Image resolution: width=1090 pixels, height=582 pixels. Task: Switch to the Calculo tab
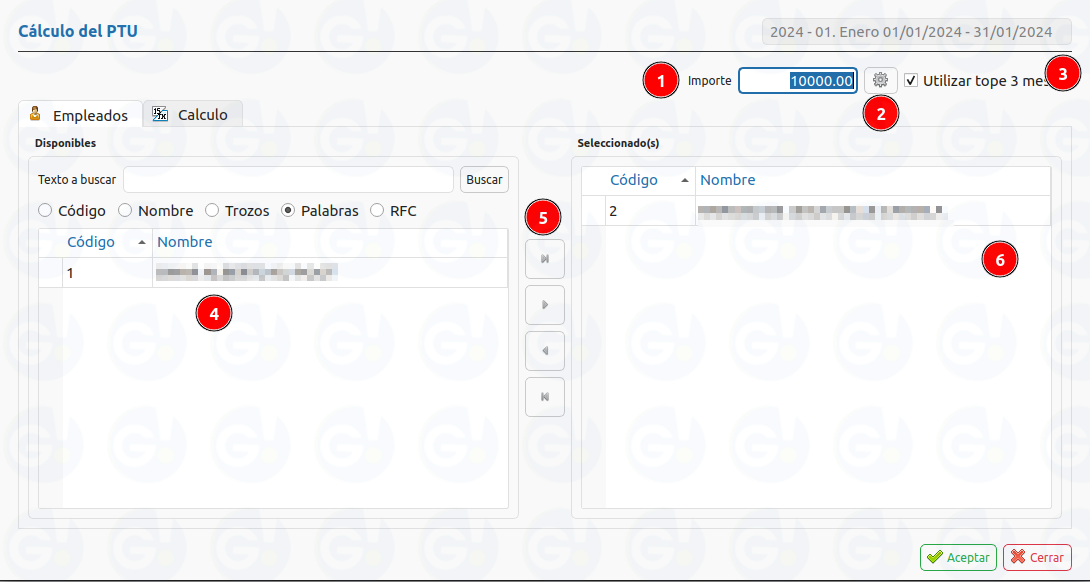[193, 115]
